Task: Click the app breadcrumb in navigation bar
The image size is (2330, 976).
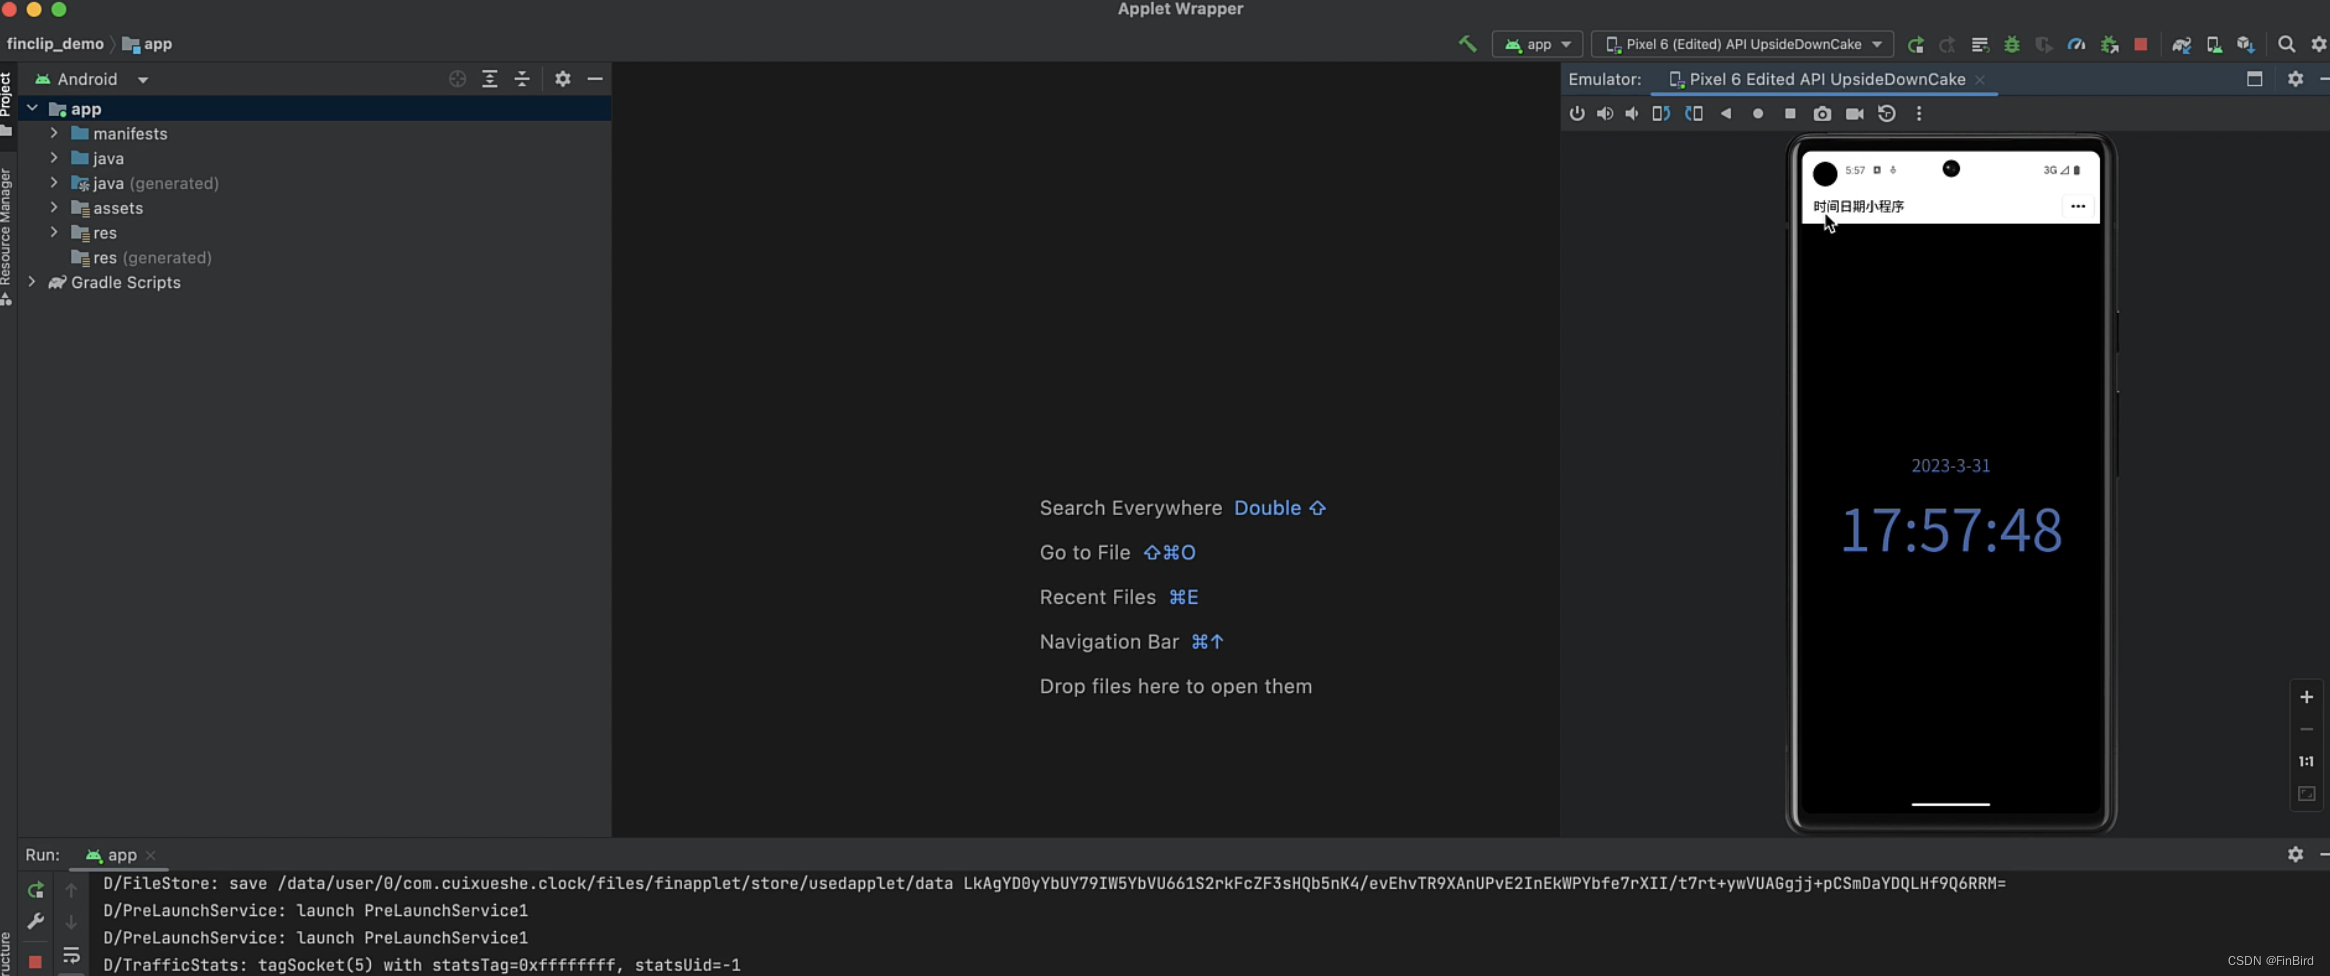Action: pyautogui.click(x=148, y=44)
